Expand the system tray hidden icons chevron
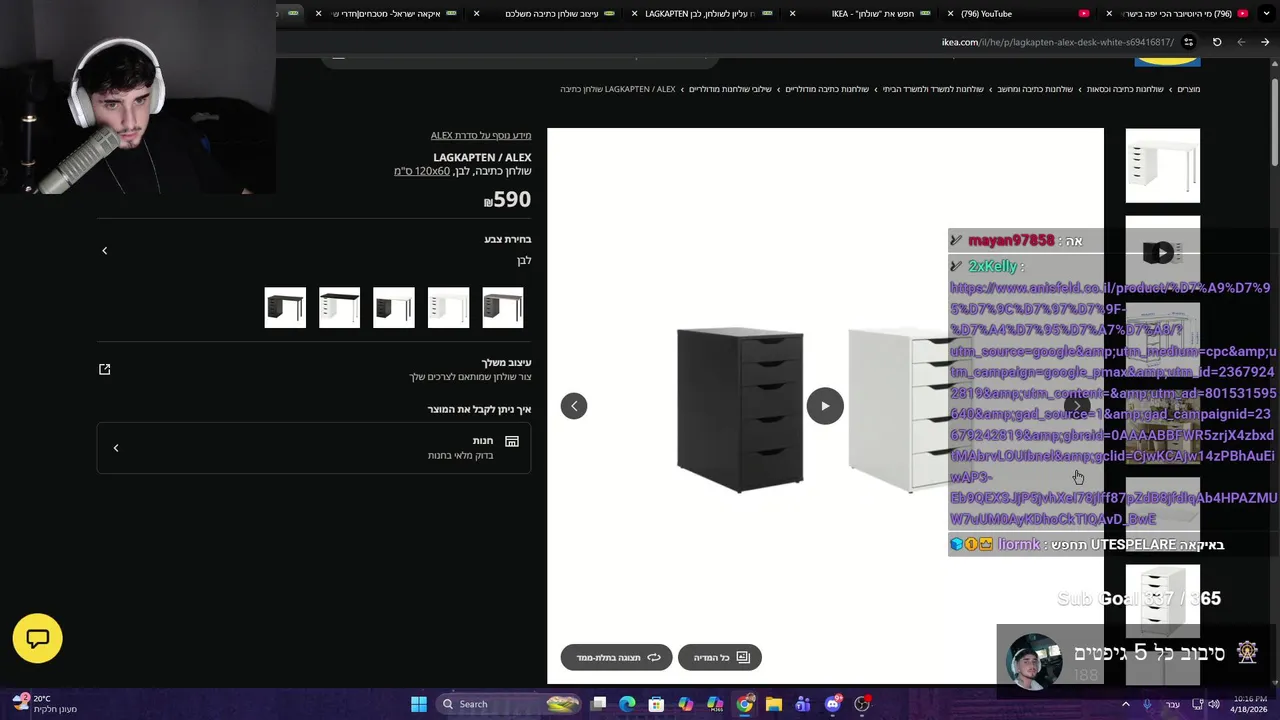This screenshot has width=1280, height=720. (x=1126, y=704)
